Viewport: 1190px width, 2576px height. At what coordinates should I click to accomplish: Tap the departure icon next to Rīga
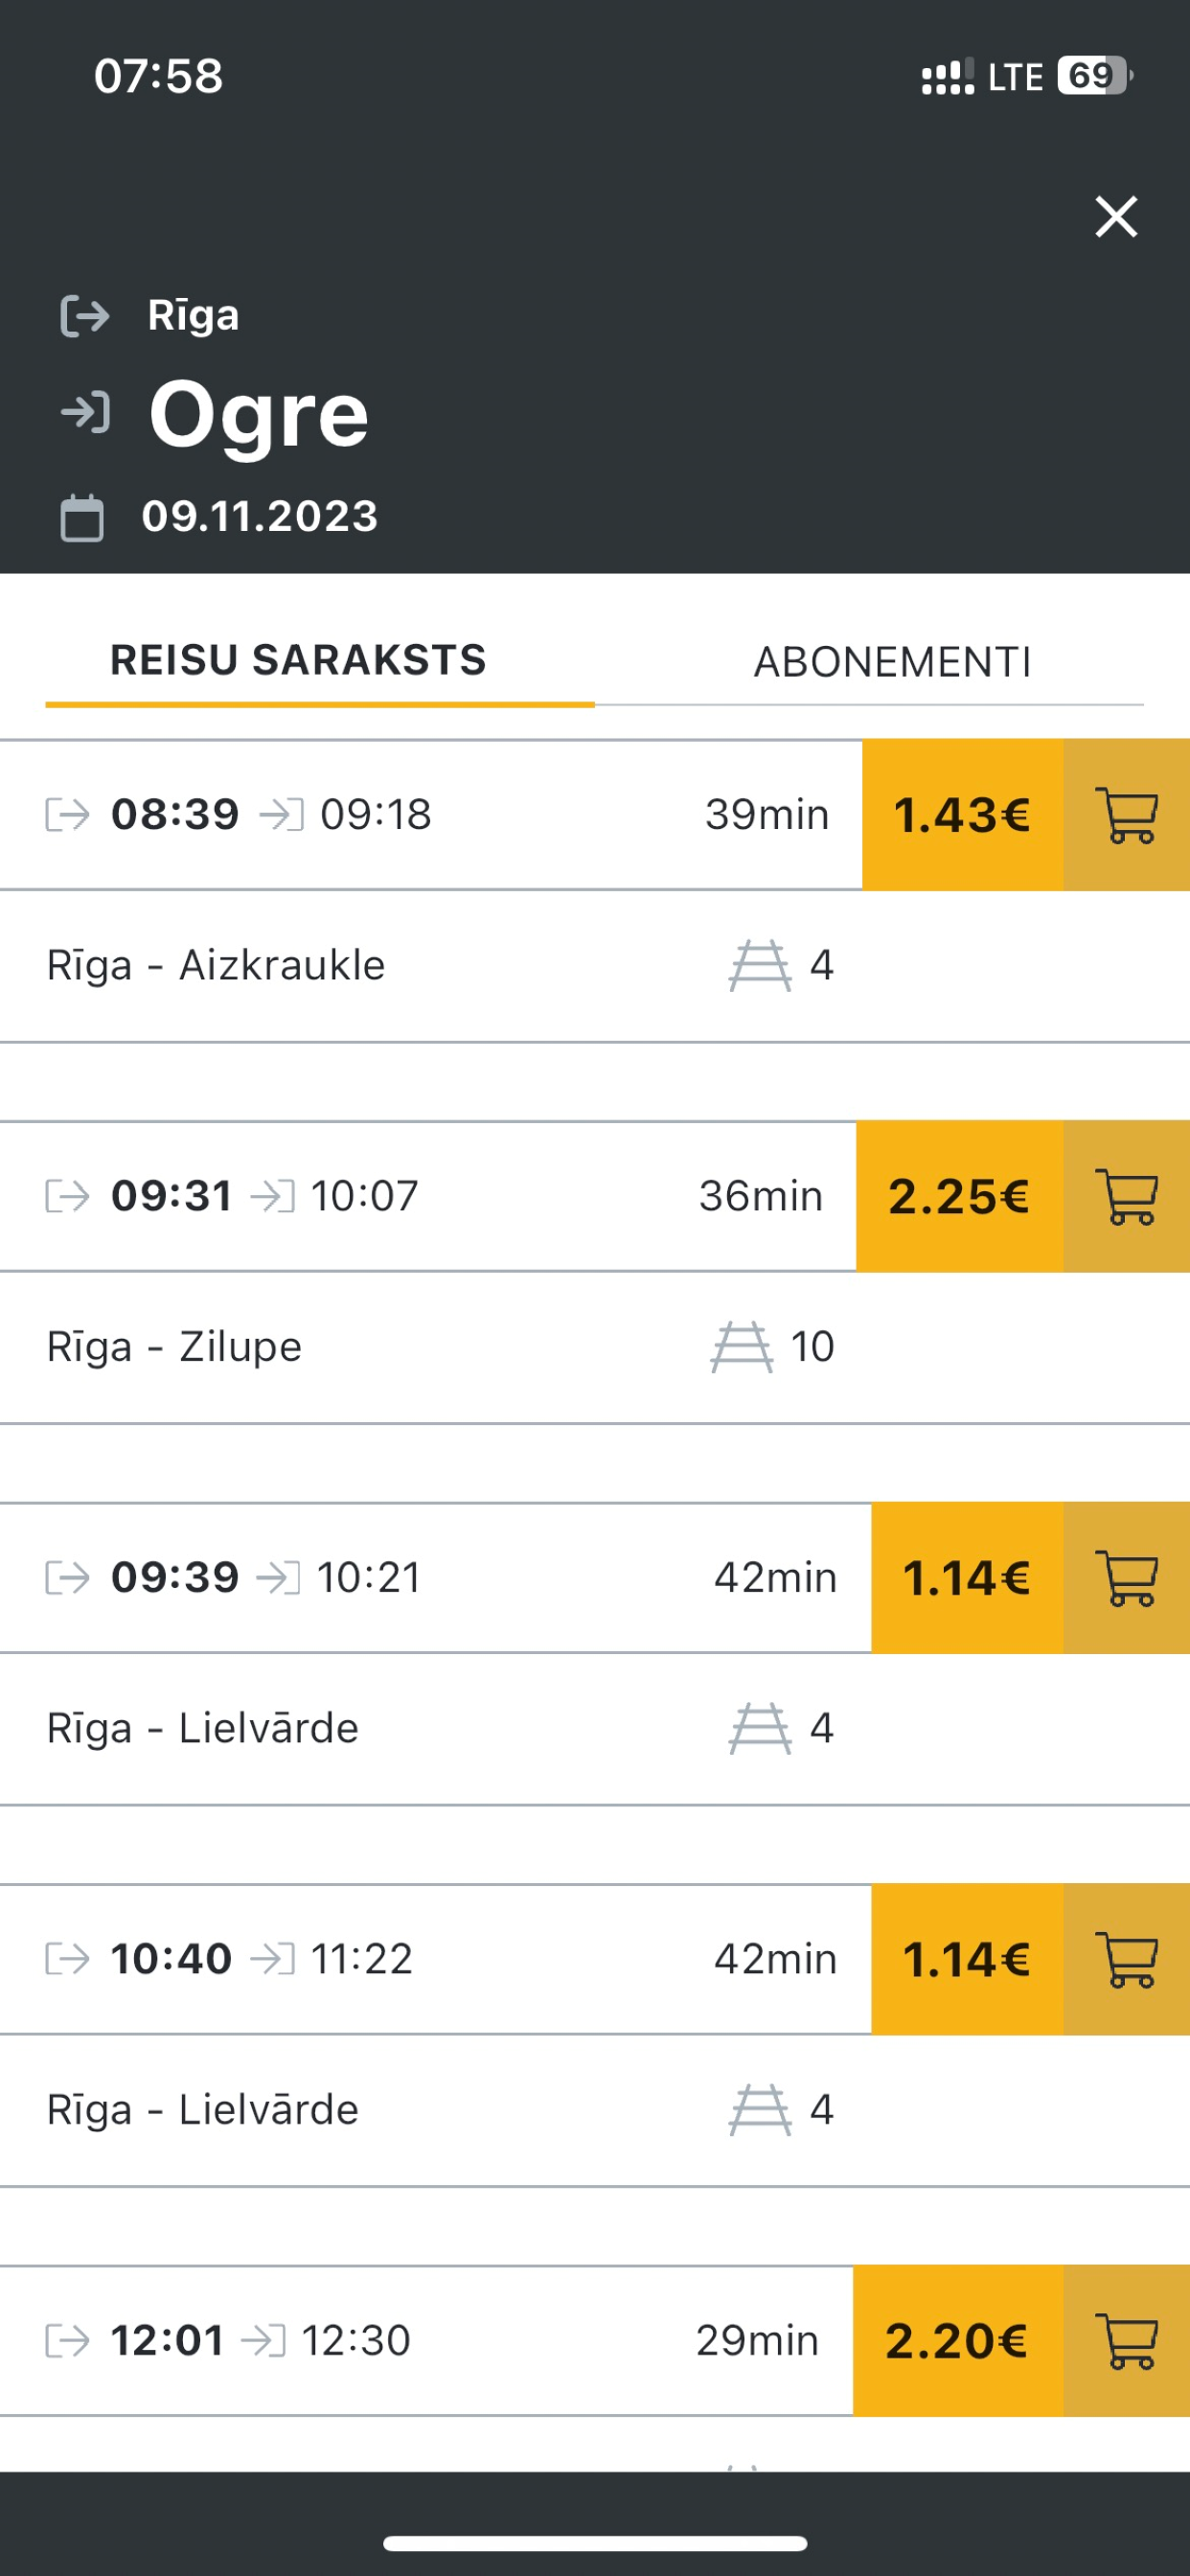point(85,316)
